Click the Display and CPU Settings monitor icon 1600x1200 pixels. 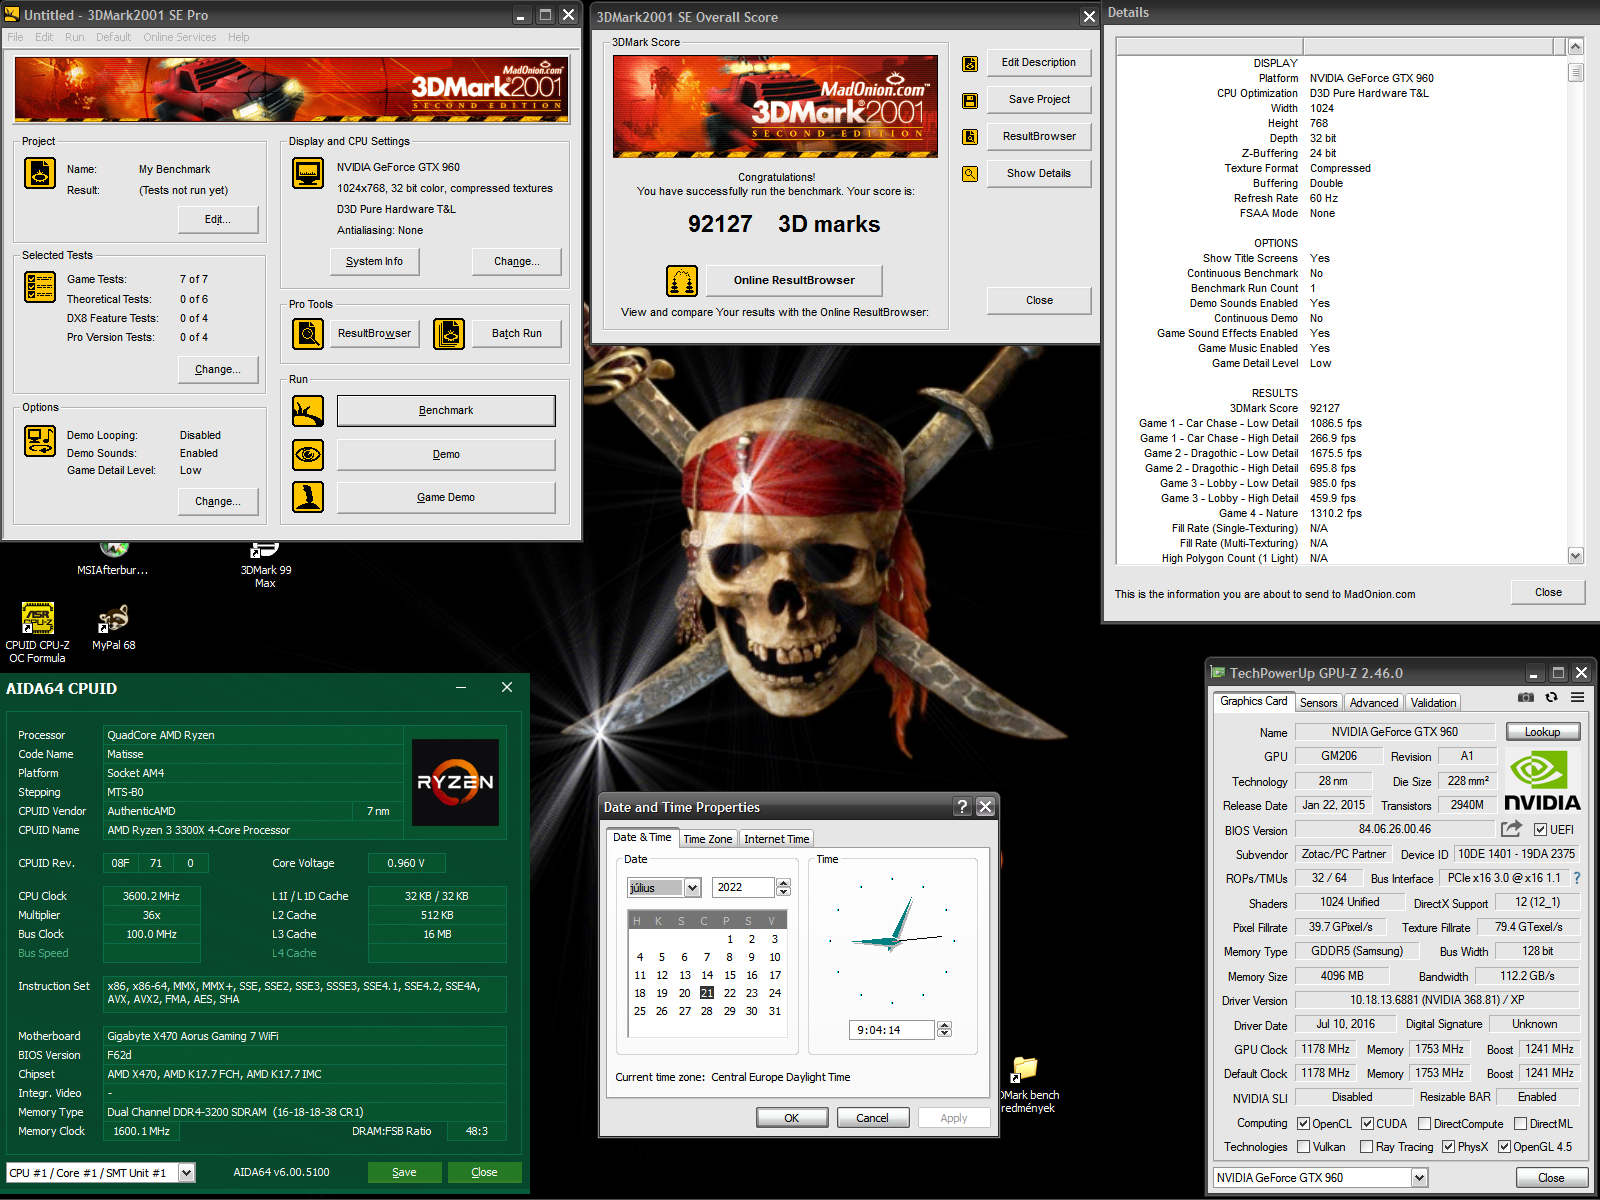(308, 173)
